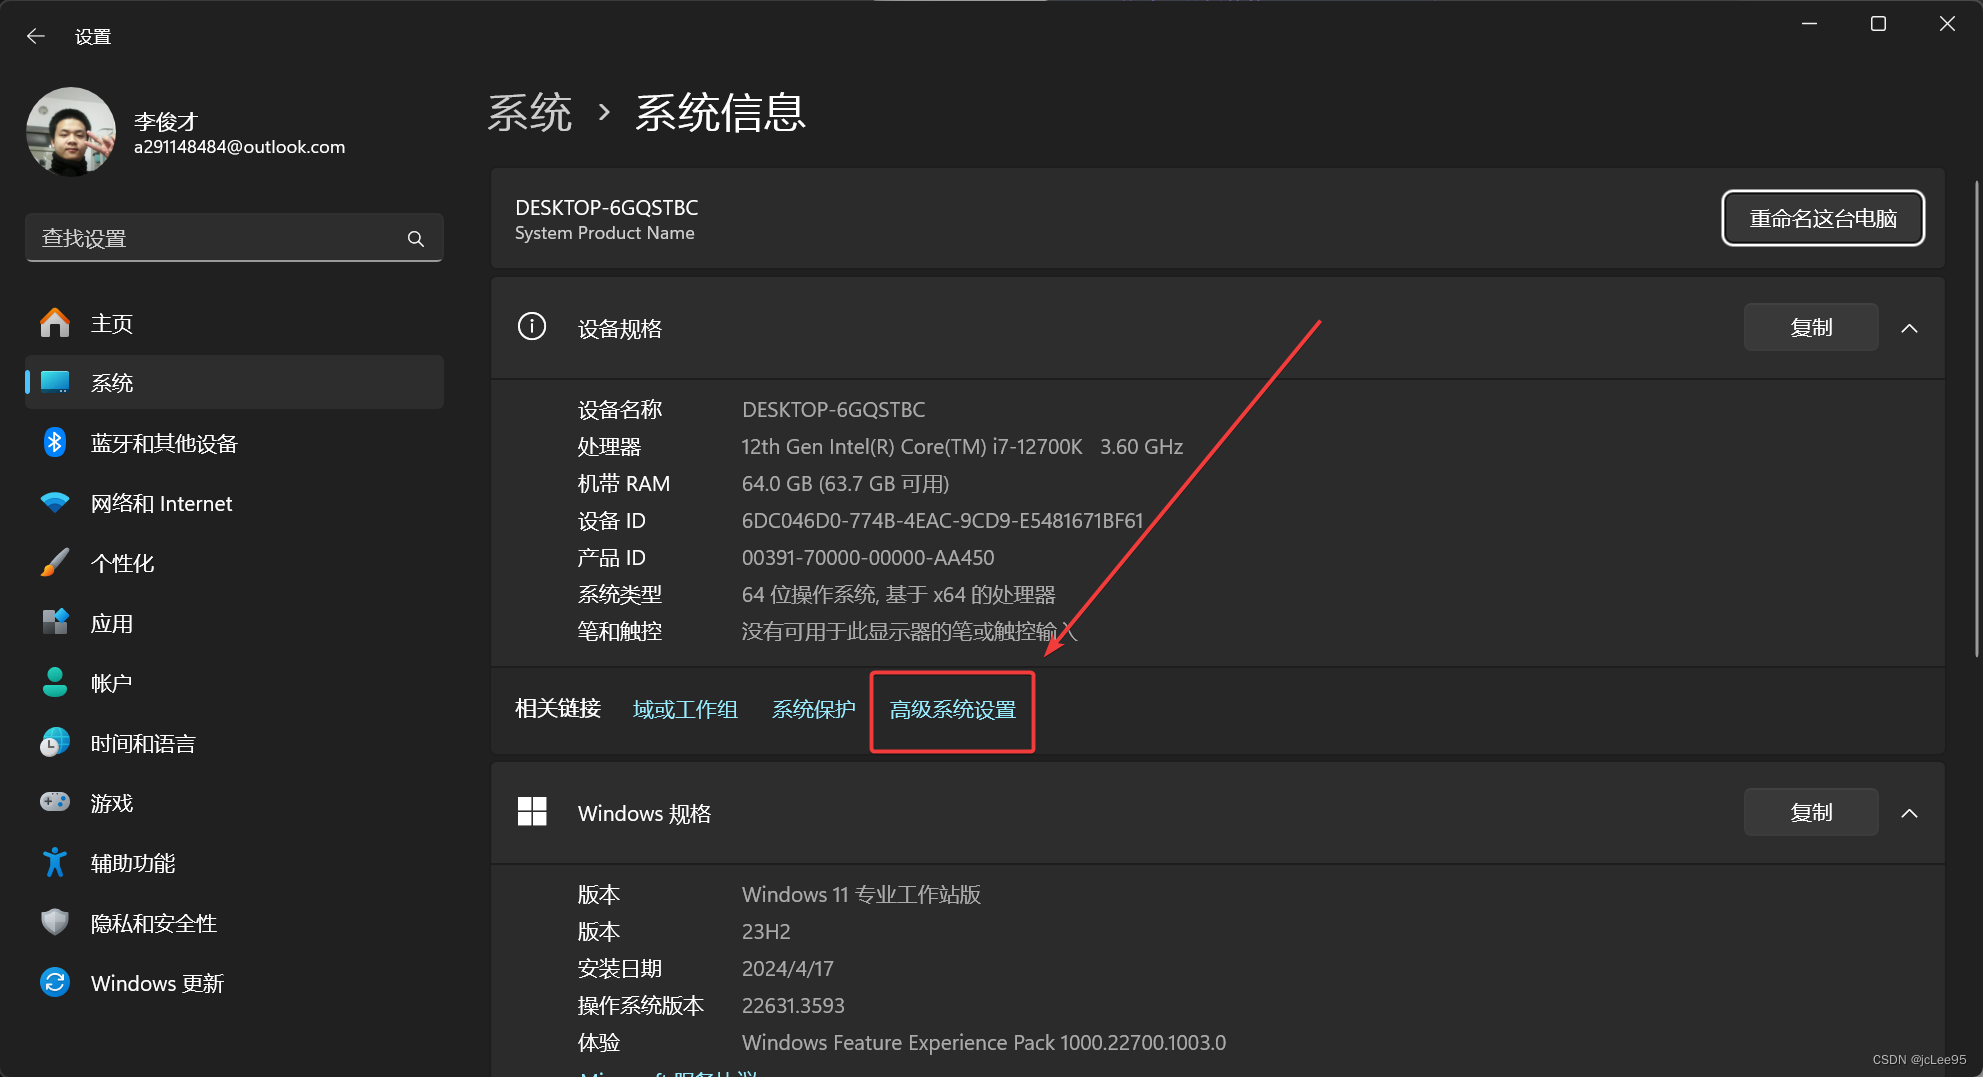1983x1077 pixels.
Task: Click the Windows Update refresh icon
Action: tap(55, 982)
